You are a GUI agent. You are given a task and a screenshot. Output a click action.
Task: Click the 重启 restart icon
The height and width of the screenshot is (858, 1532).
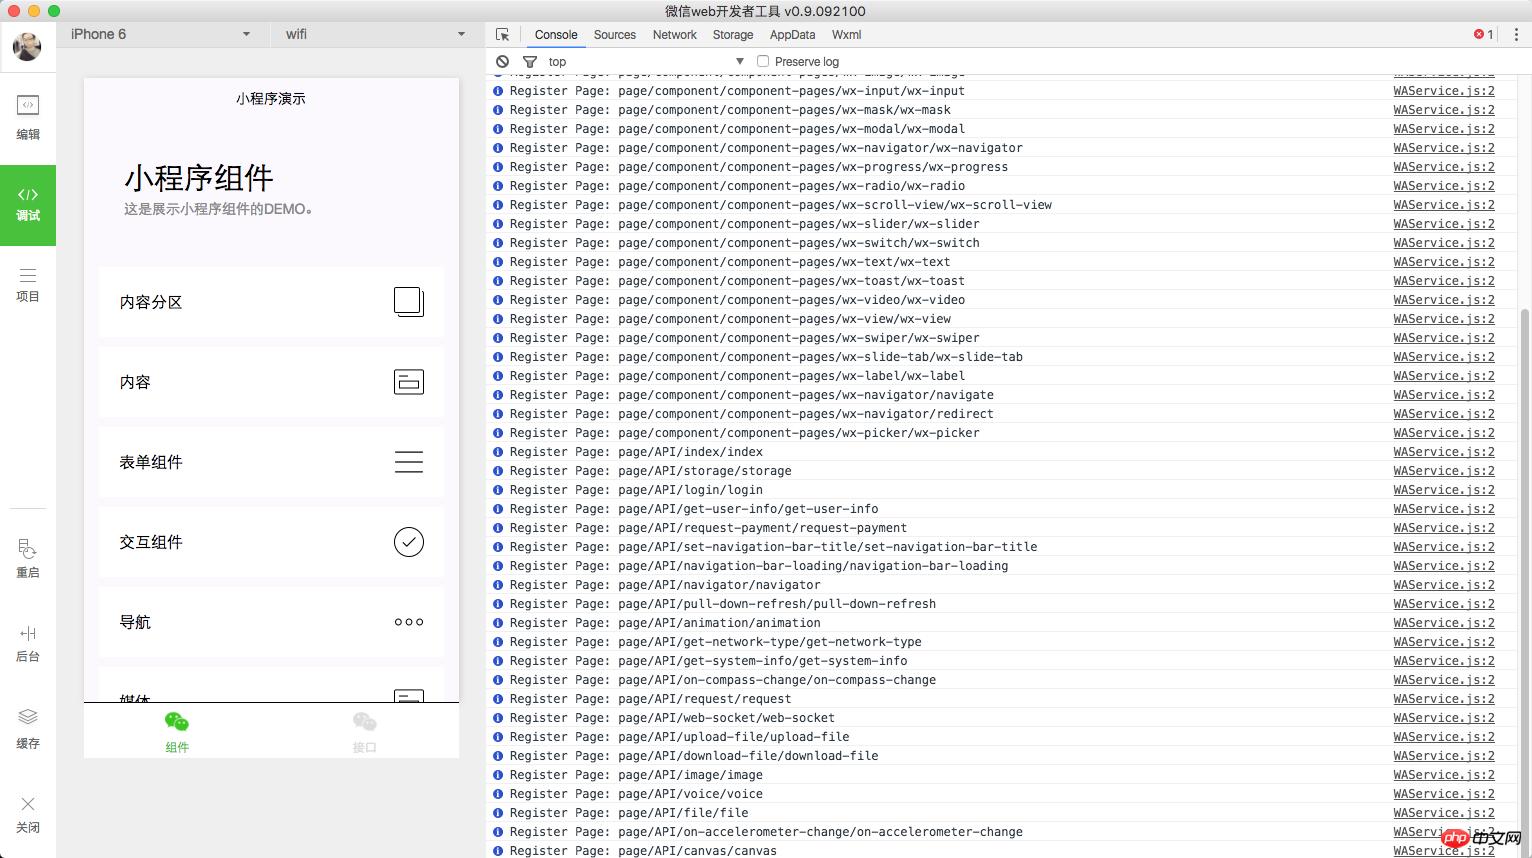click(28, 558)
